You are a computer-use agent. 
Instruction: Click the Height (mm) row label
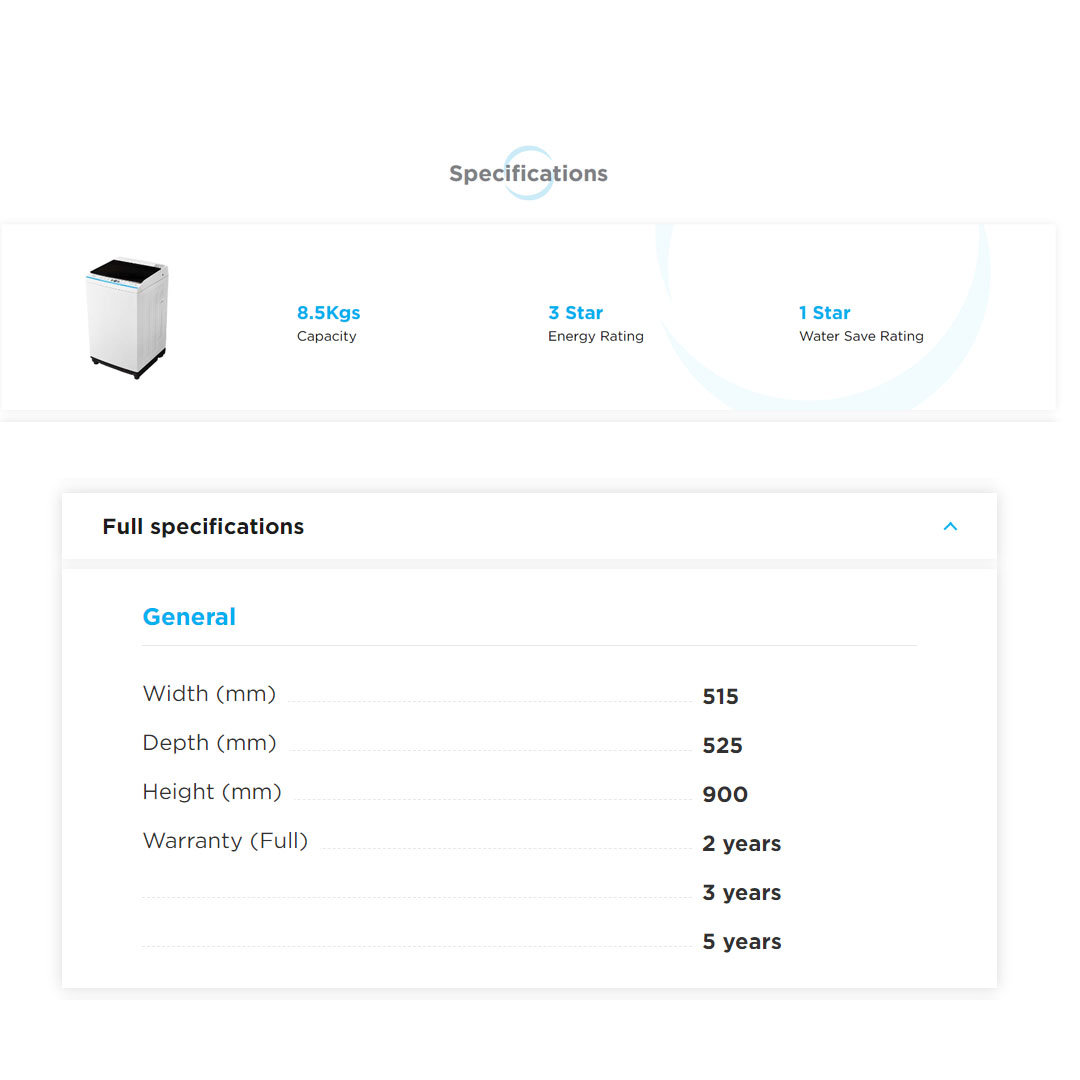pyautogui.click(x=212, y=791)
